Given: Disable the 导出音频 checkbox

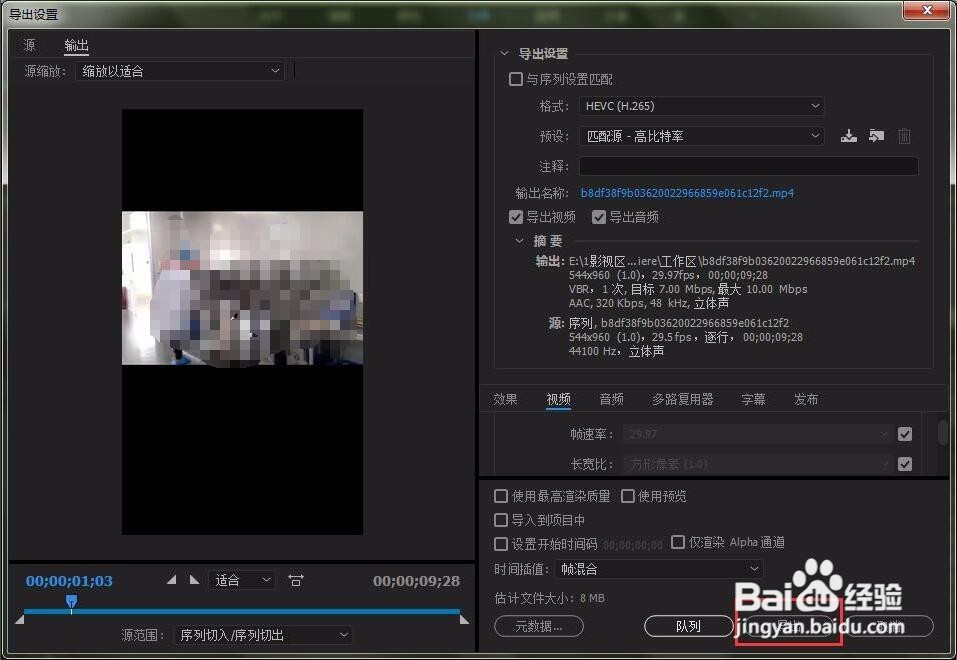Looking at the screenshot, I should (x=599, y=216).
